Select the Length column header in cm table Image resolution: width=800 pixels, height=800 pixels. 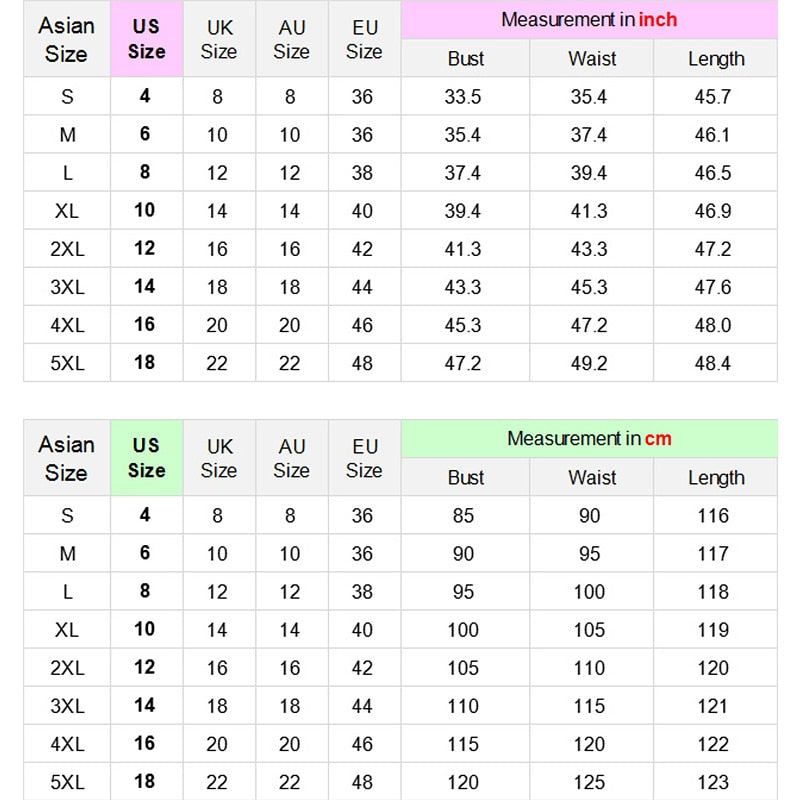point(716,478)
